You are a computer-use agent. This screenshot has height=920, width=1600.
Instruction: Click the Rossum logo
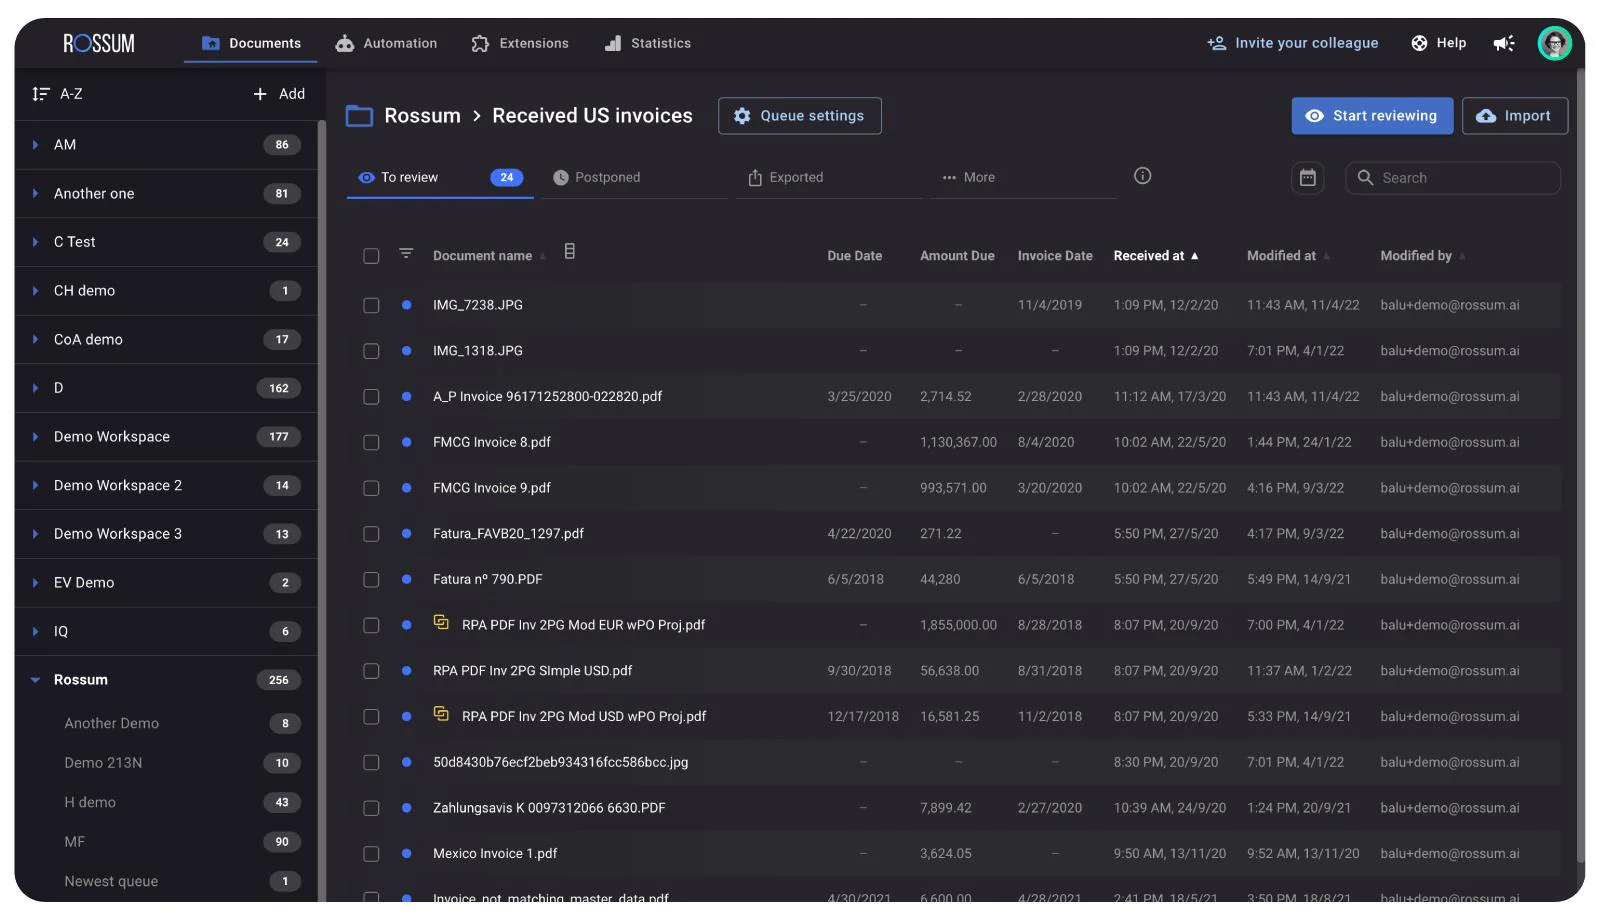pos(99,43)
